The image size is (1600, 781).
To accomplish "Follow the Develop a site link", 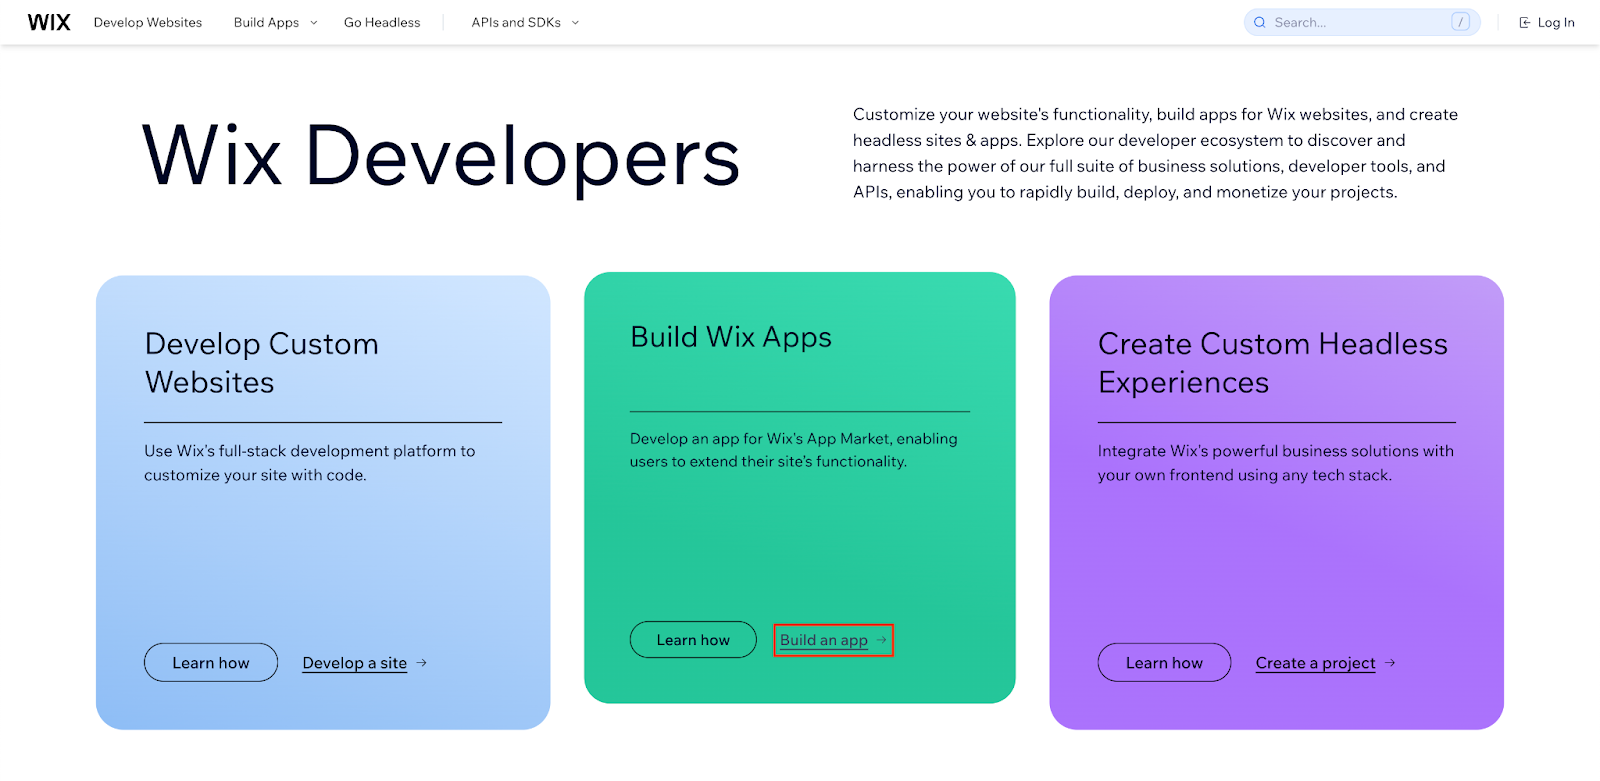I will (355, 663).
